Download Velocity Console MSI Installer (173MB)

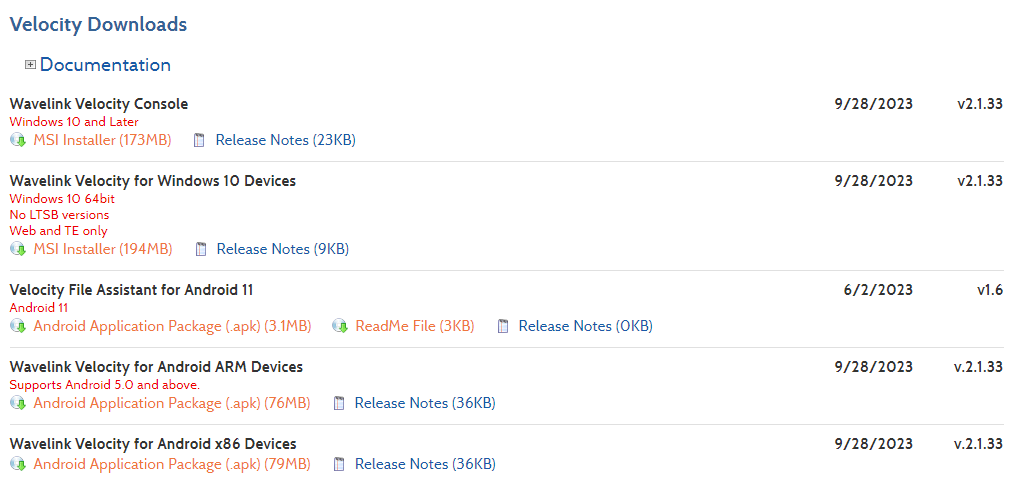click(102, 140)
